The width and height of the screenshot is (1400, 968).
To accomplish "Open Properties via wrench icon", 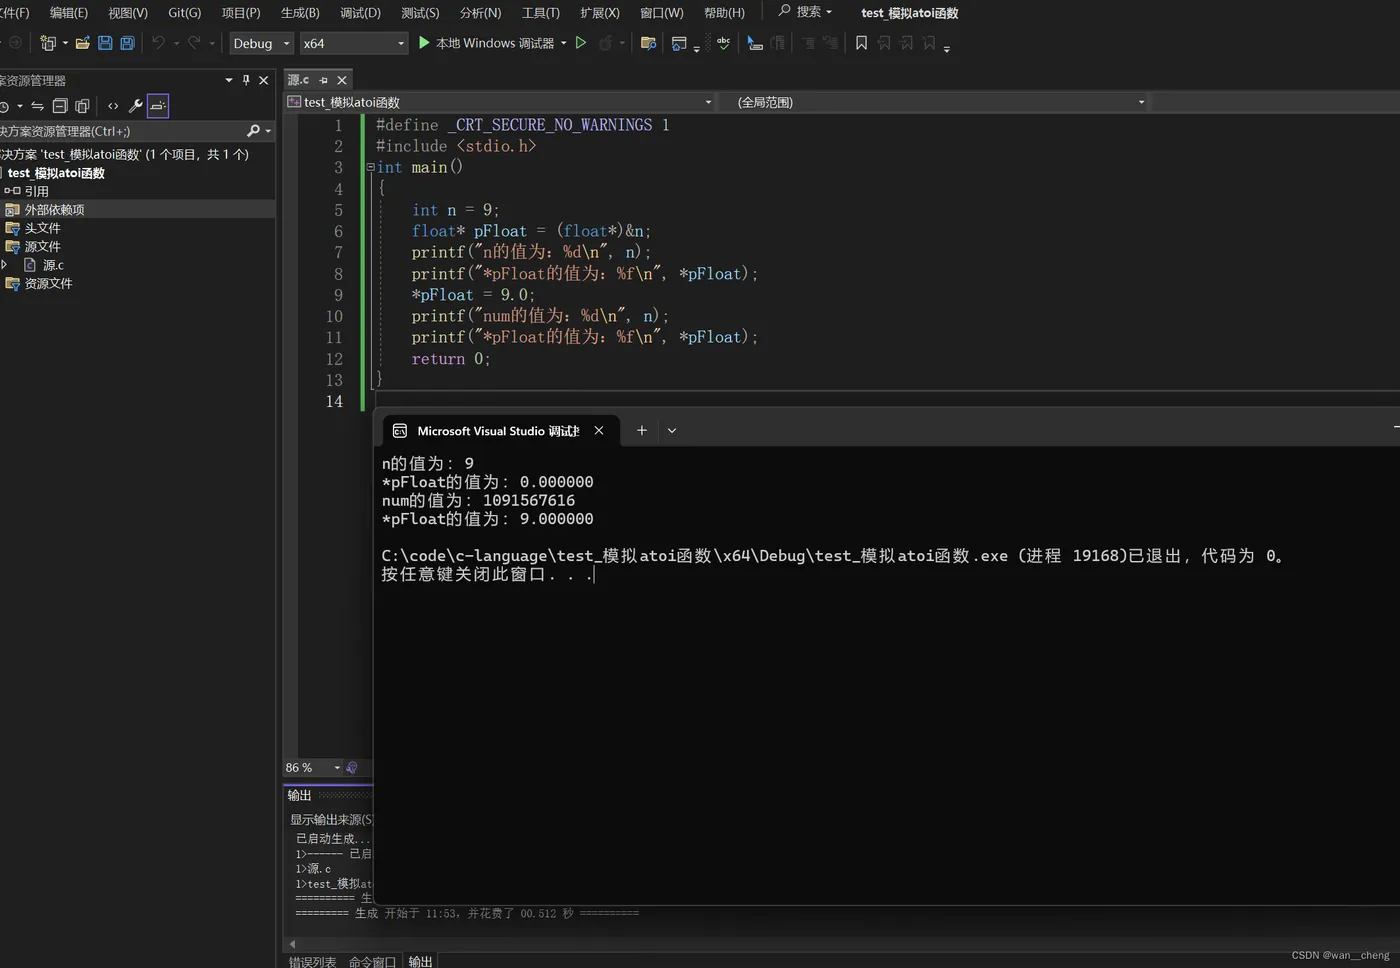I will point(136,106).
